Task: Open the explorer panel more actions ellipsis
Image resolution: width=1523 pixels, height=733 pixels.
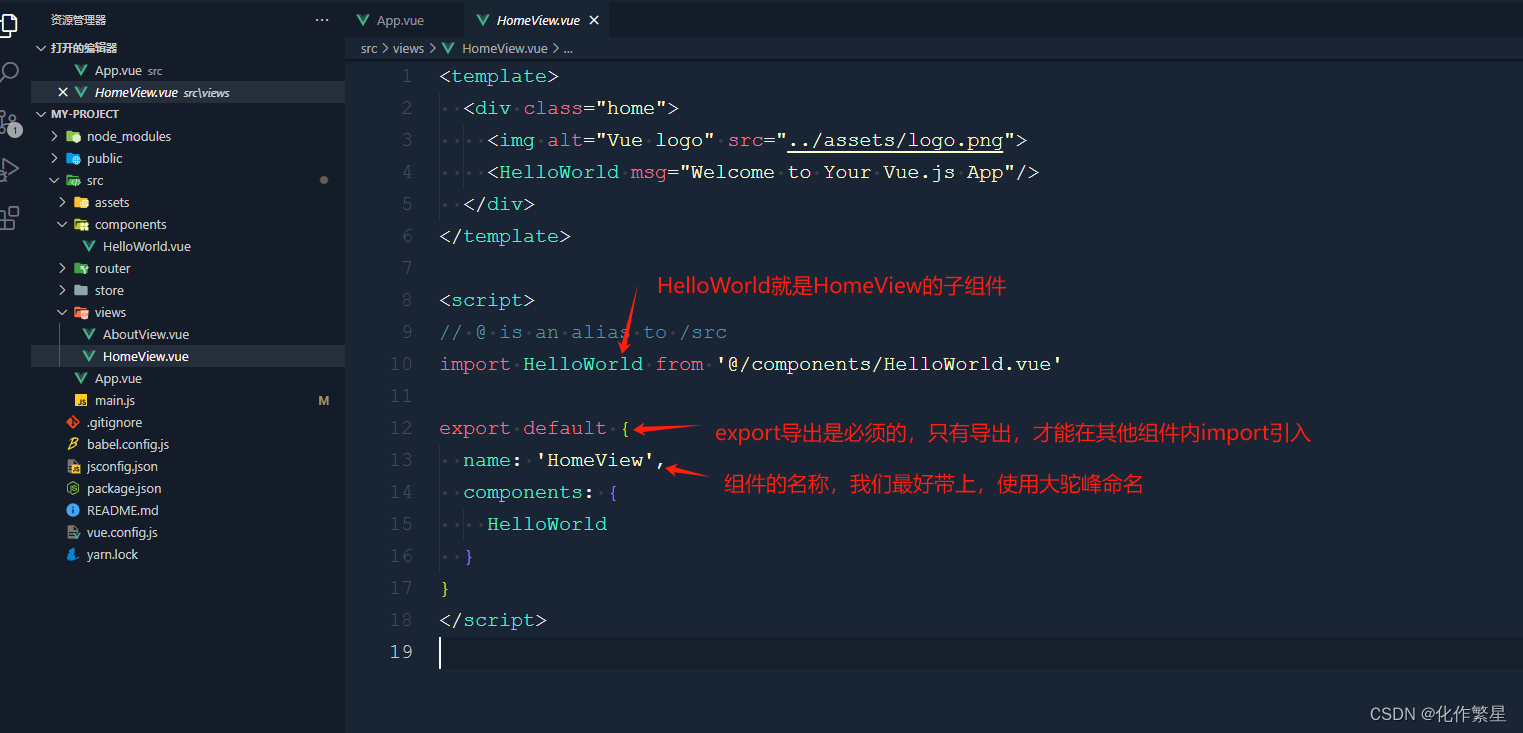Action: click(322, 20)
